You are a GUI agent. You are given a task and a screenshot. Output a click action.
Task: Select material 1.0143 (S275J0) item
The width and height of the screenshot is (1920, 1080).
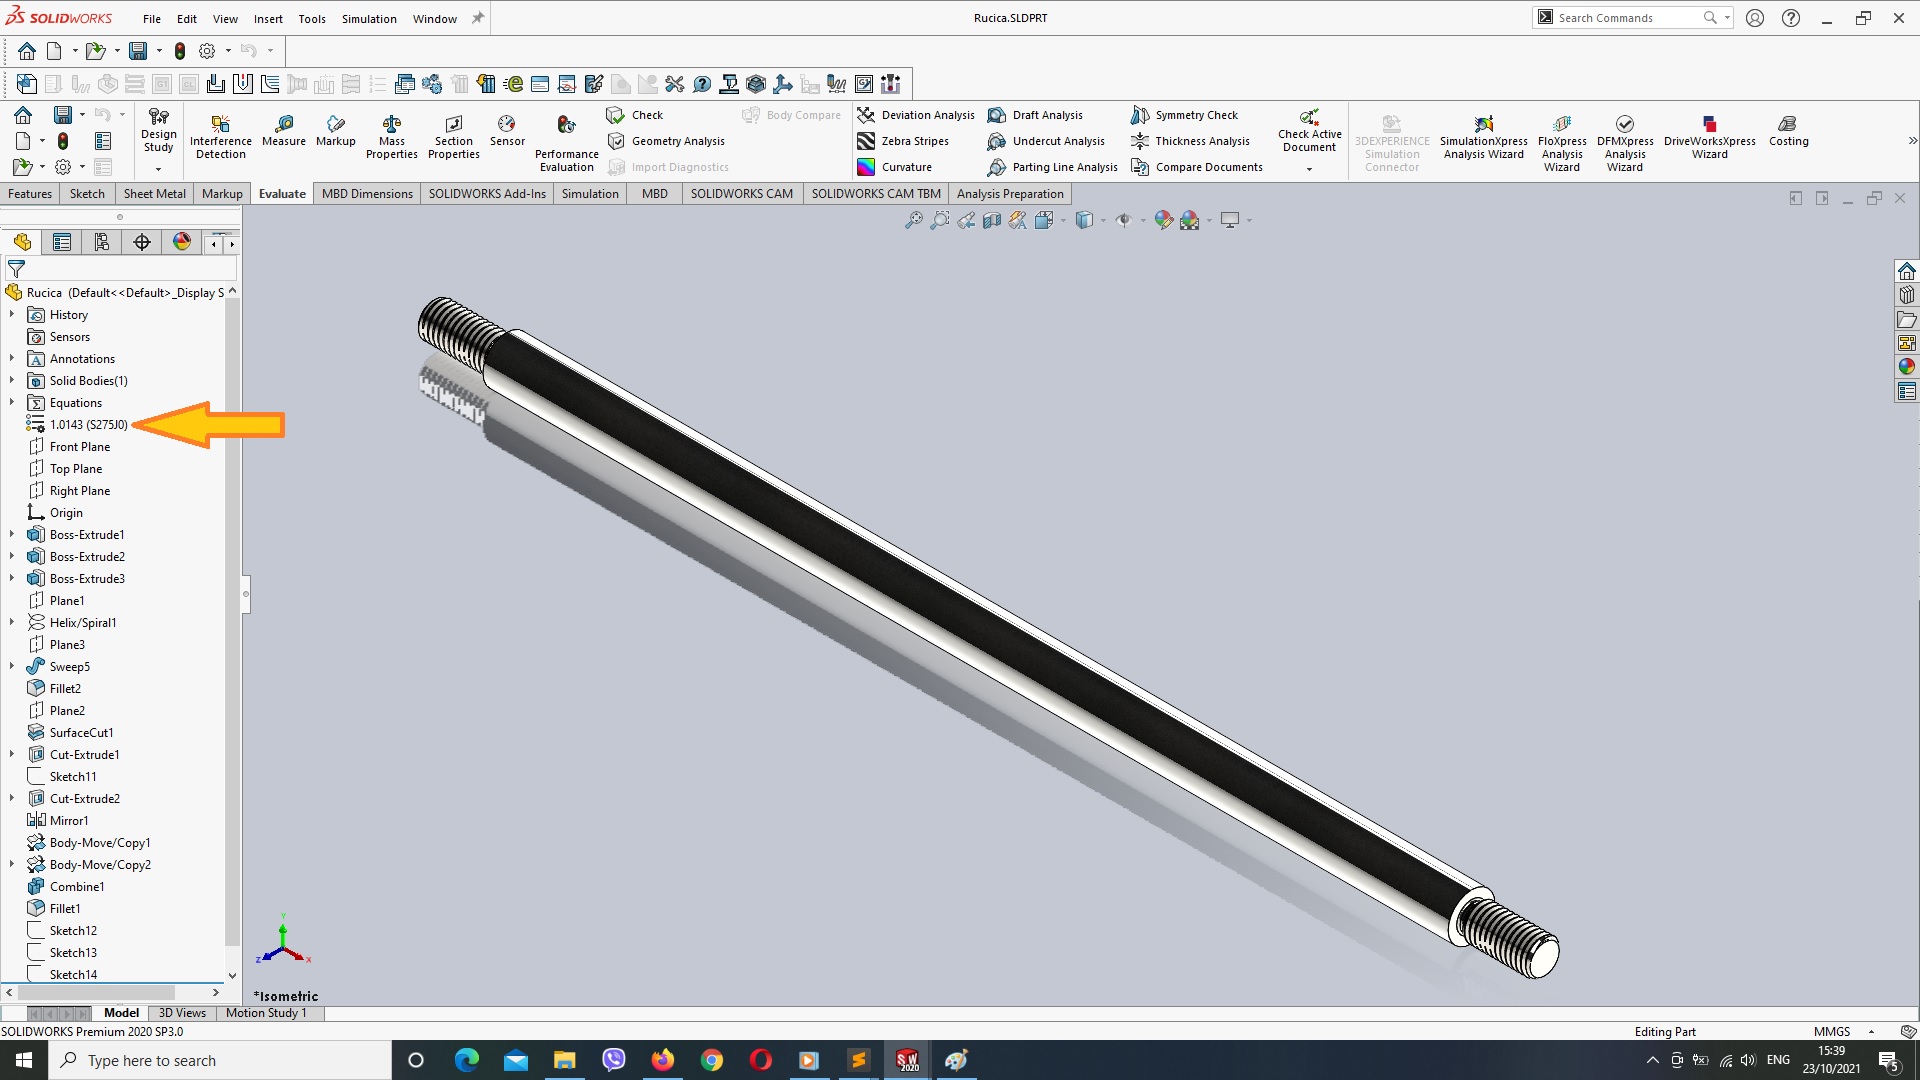(x=77, y=424)
